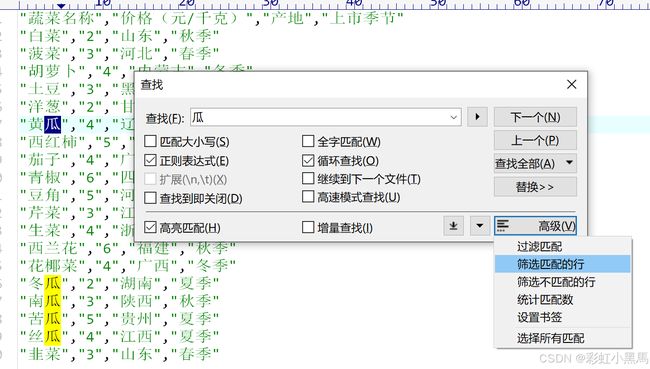Enable 匹配大小写(S) checkbox
Viewport: 650px width, 369px height.
tap(150, 141)
